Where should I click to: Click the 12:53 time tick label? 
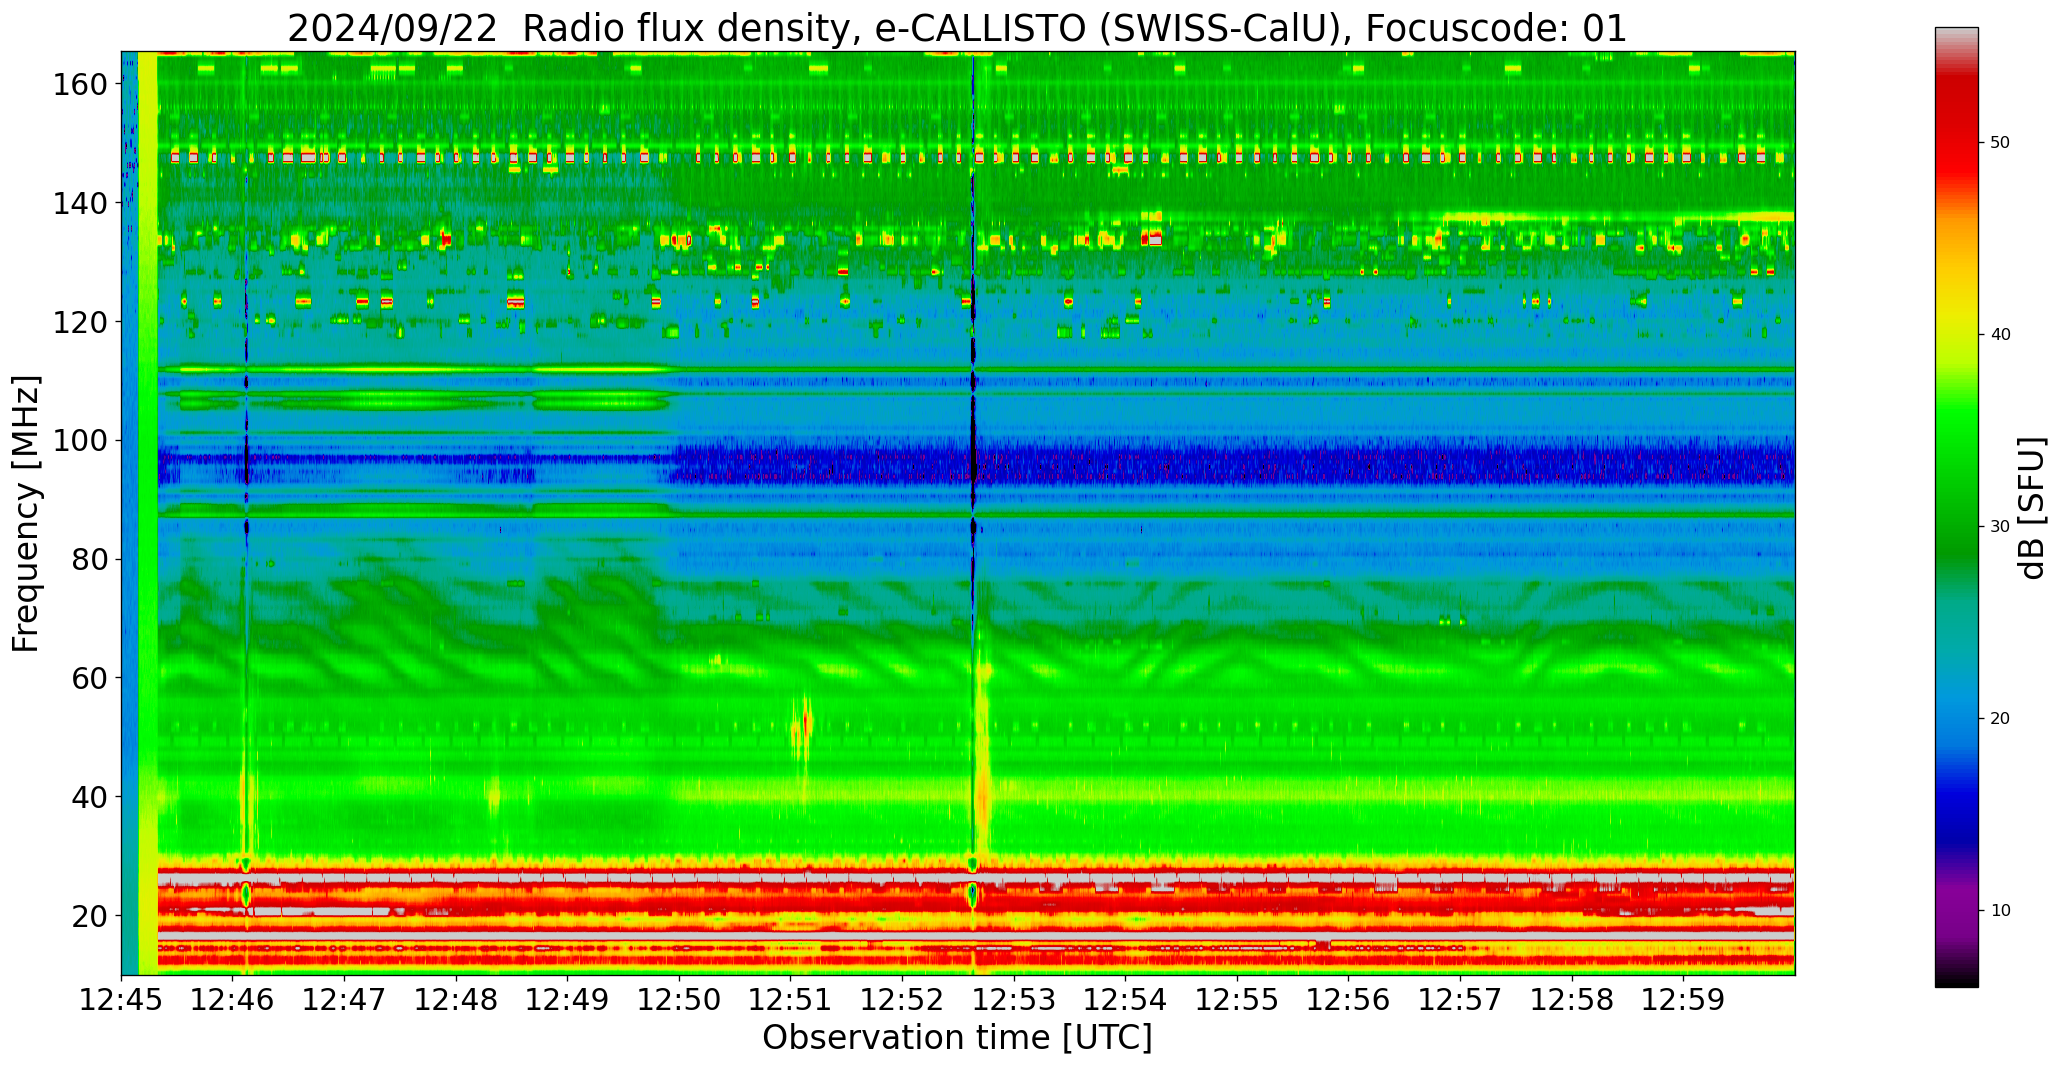[1014, 1000]
